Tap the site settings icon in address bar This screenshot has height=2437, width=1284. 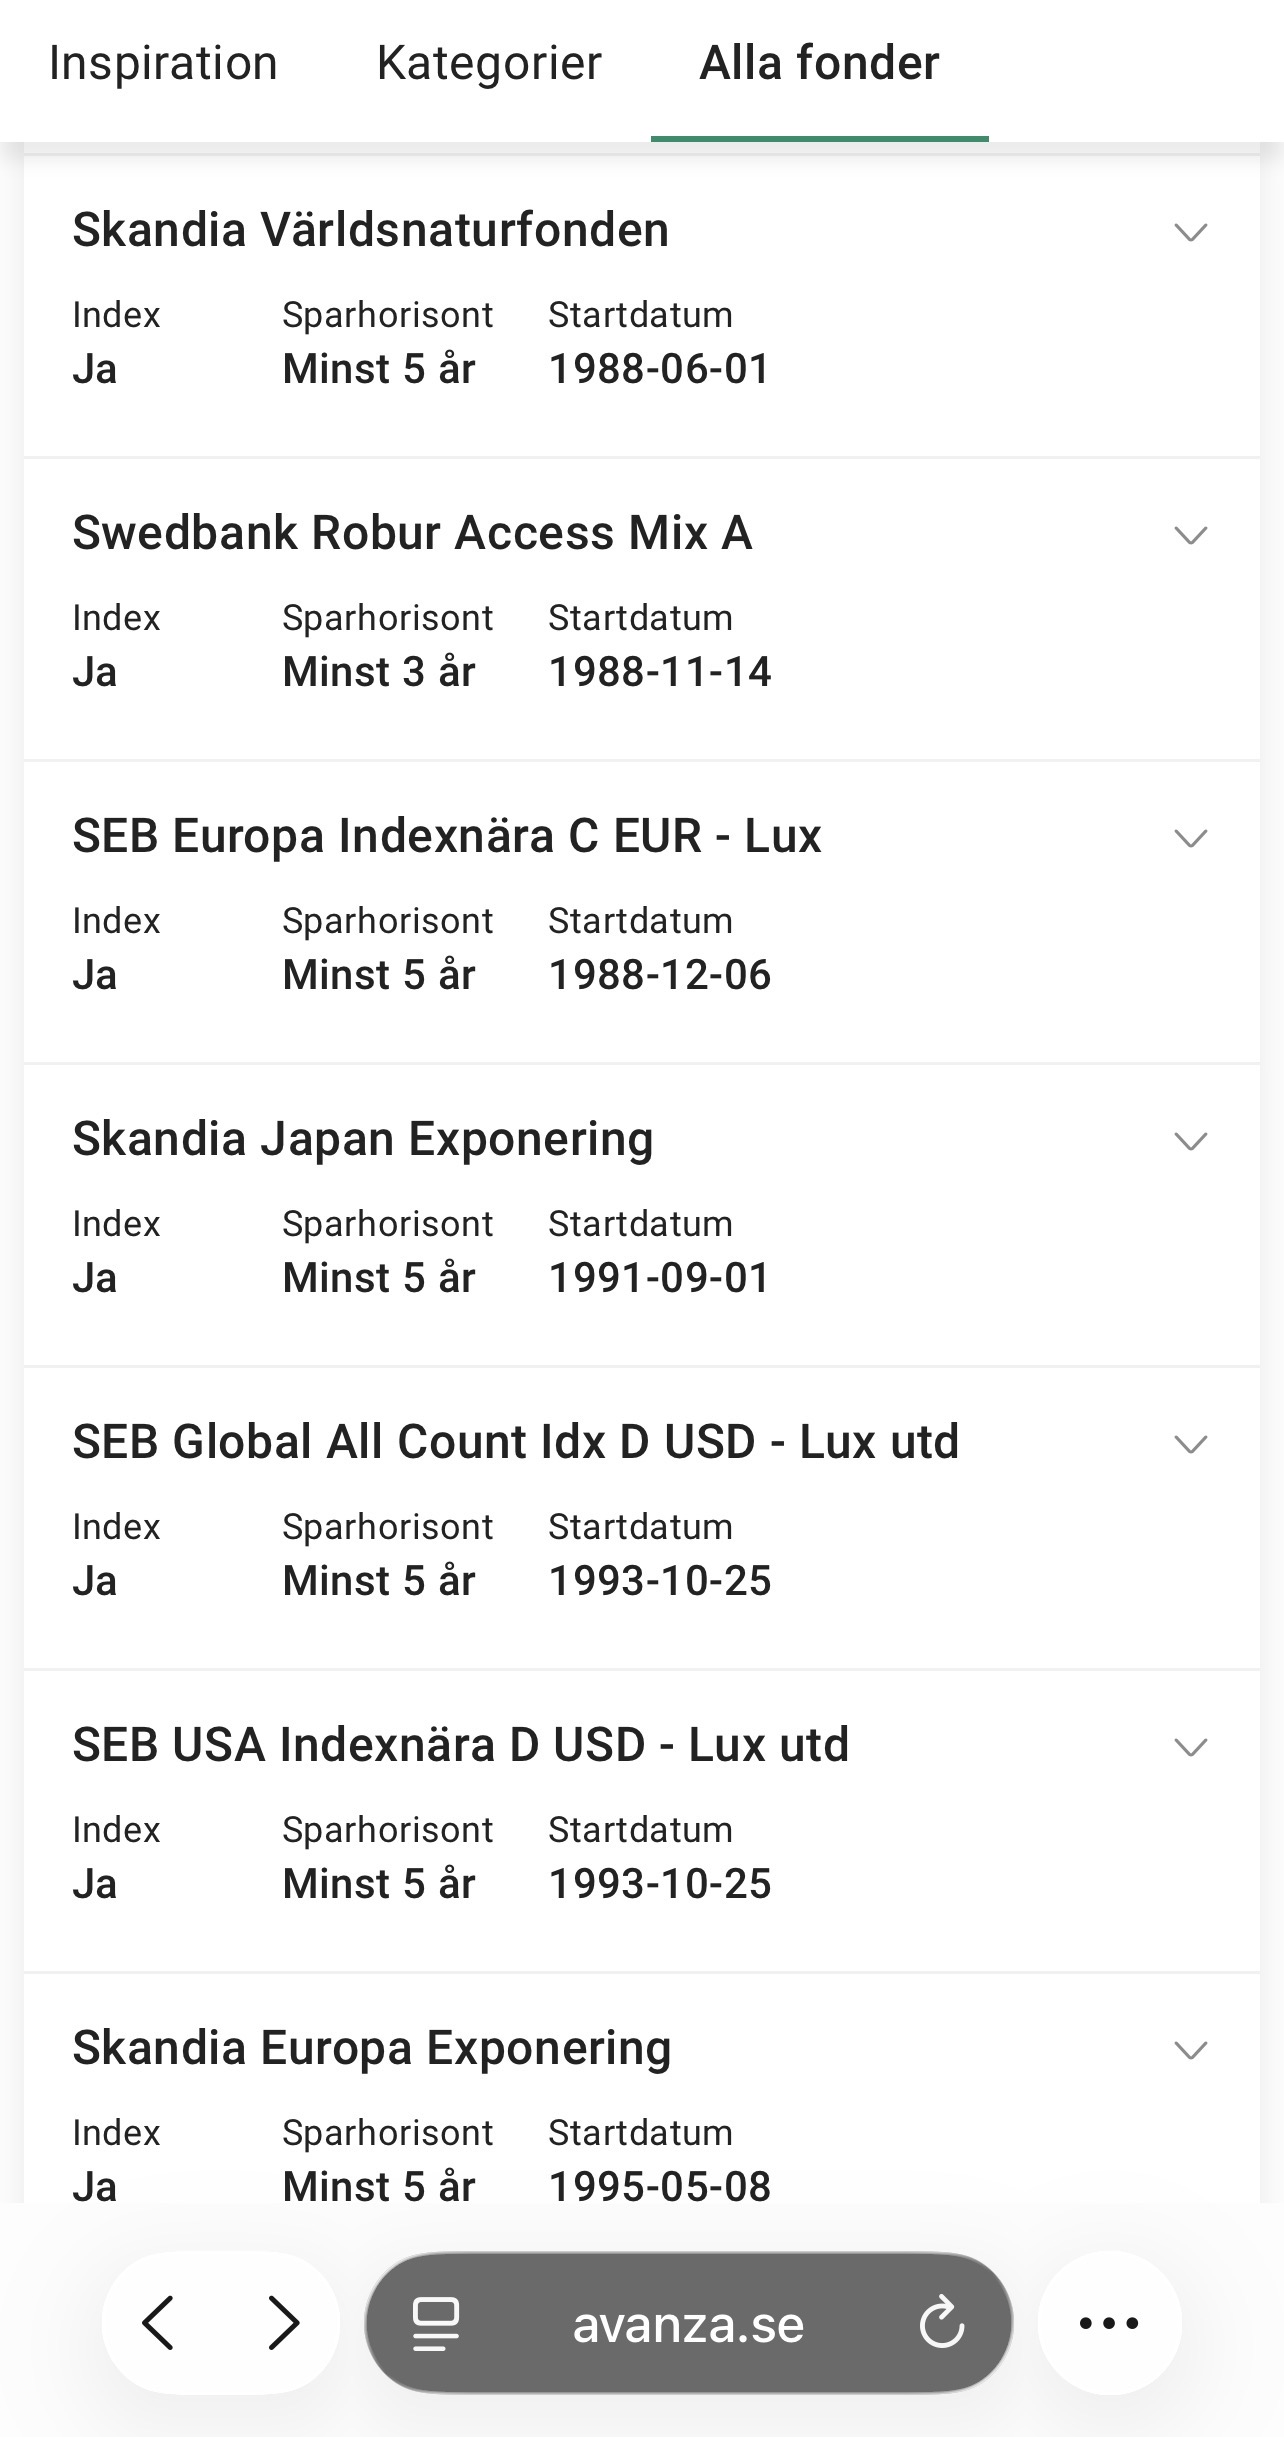tap(436, 2322)
